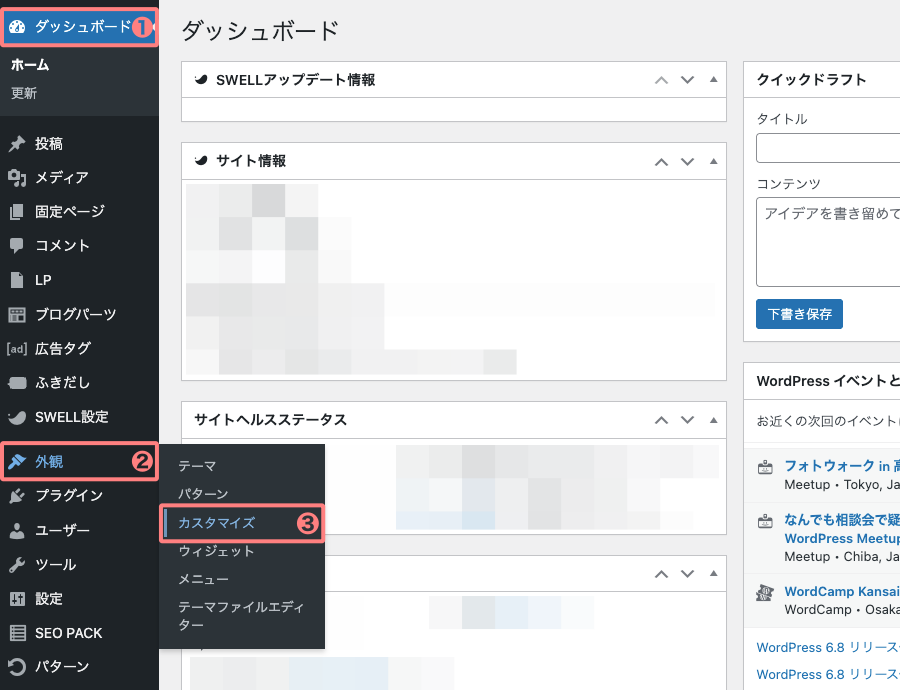900x690 pixels.
Task: Select メニュー in the 外観 flyout
Action: [x=203, y=580]
